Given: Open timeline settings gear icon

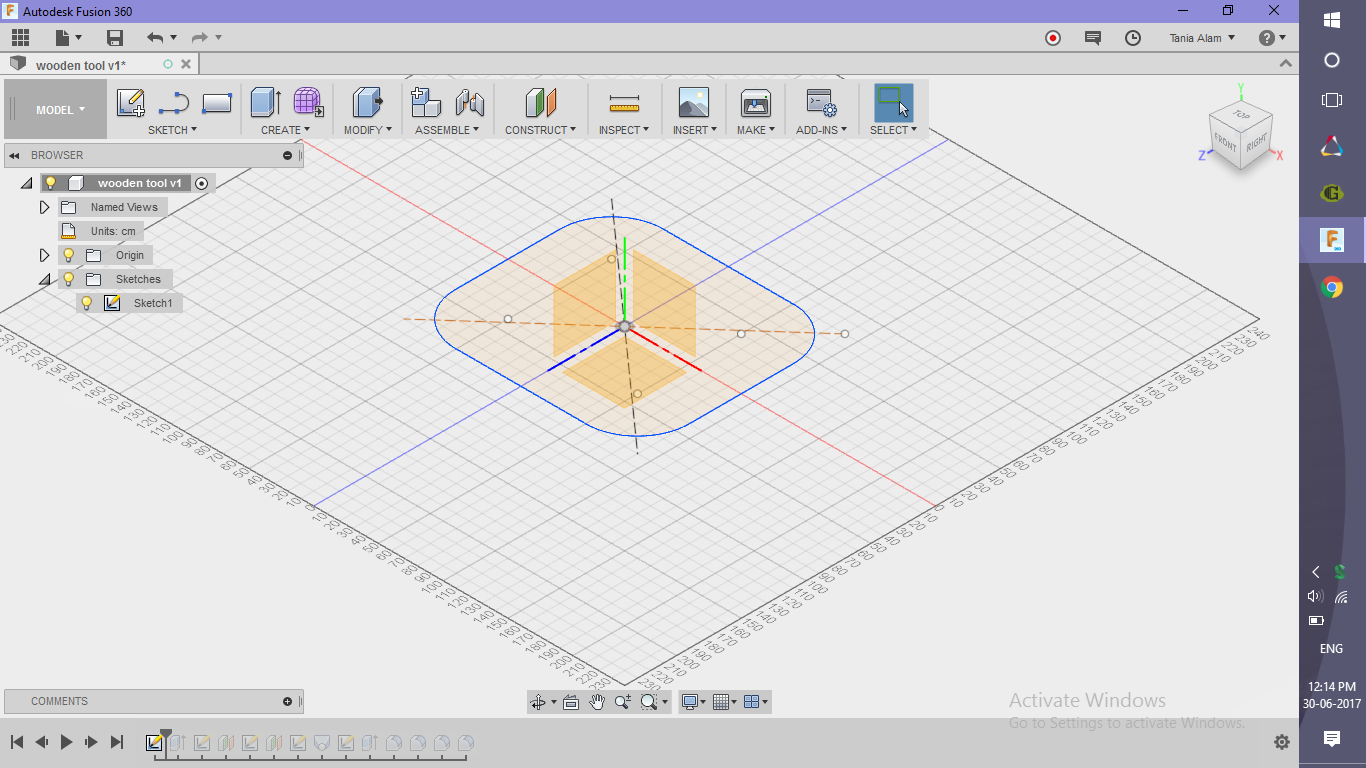Looking at the screenshot, I should point(1282,742).
